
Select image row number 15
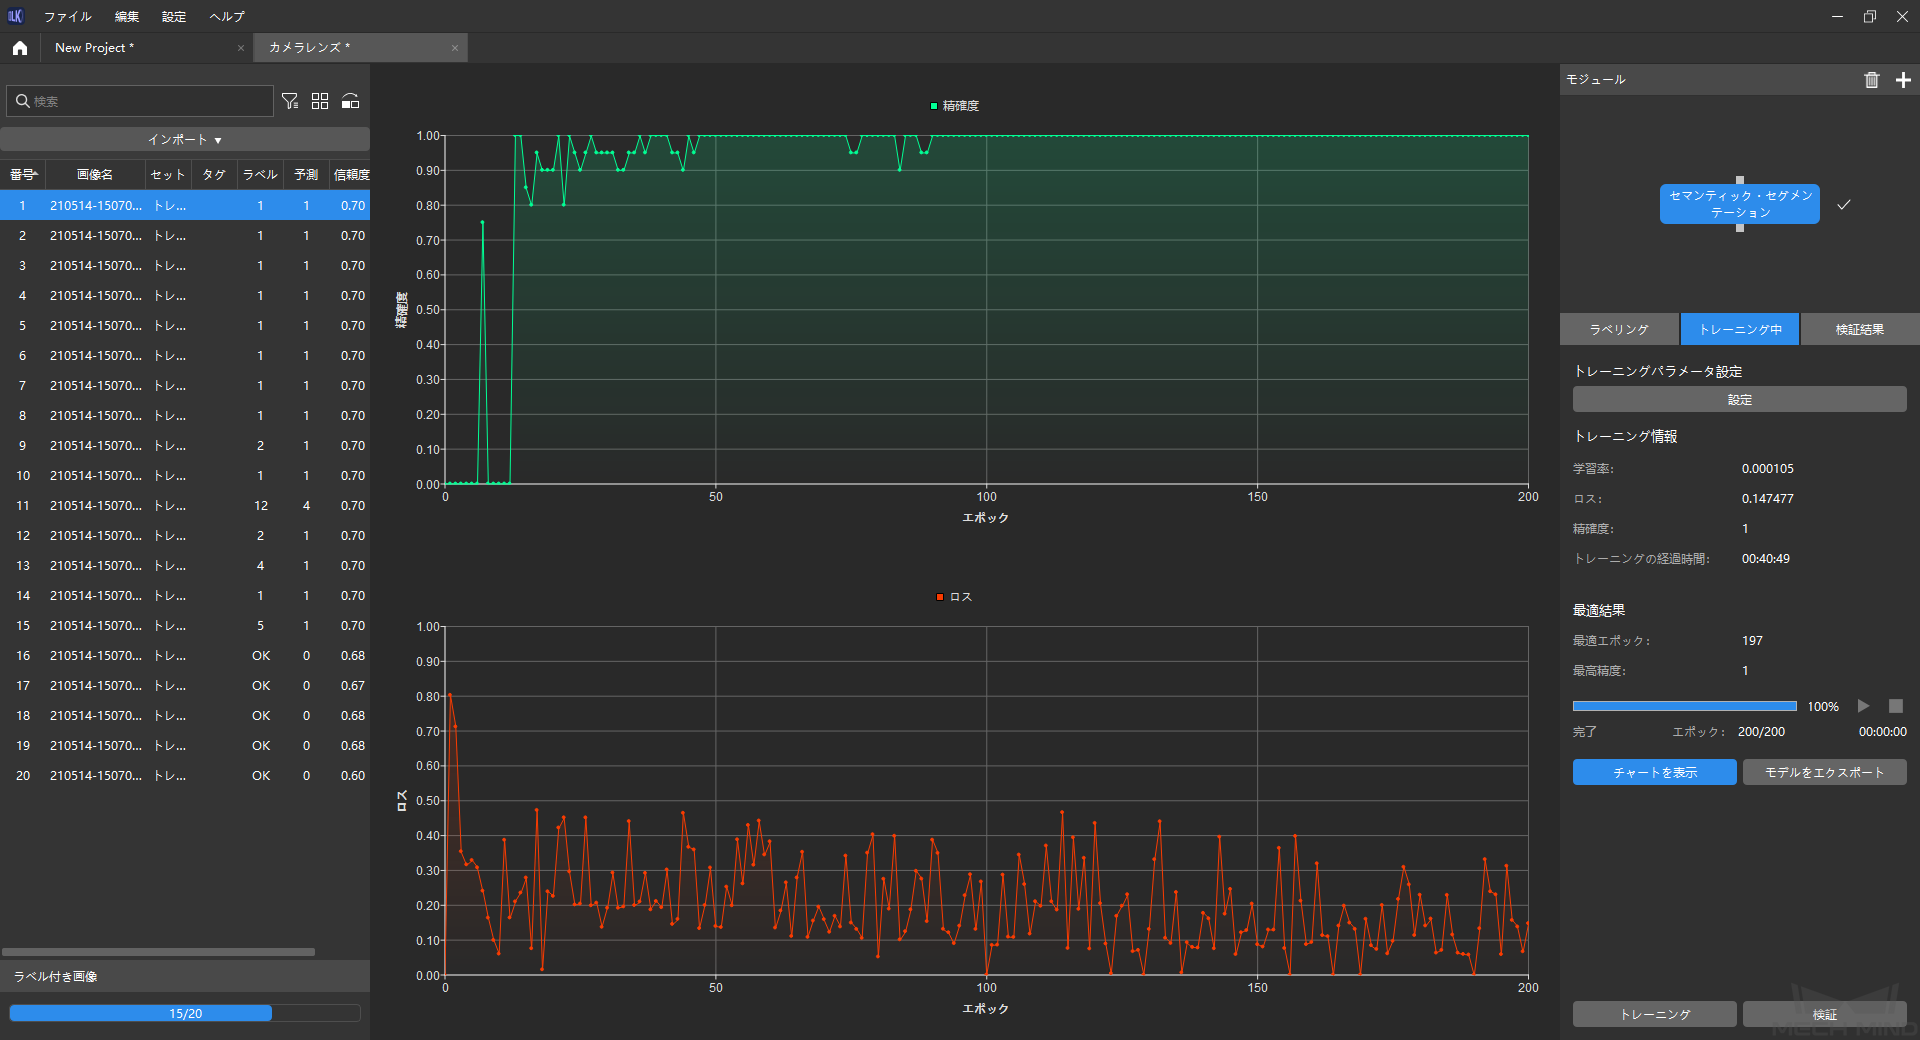pos(185,625)
